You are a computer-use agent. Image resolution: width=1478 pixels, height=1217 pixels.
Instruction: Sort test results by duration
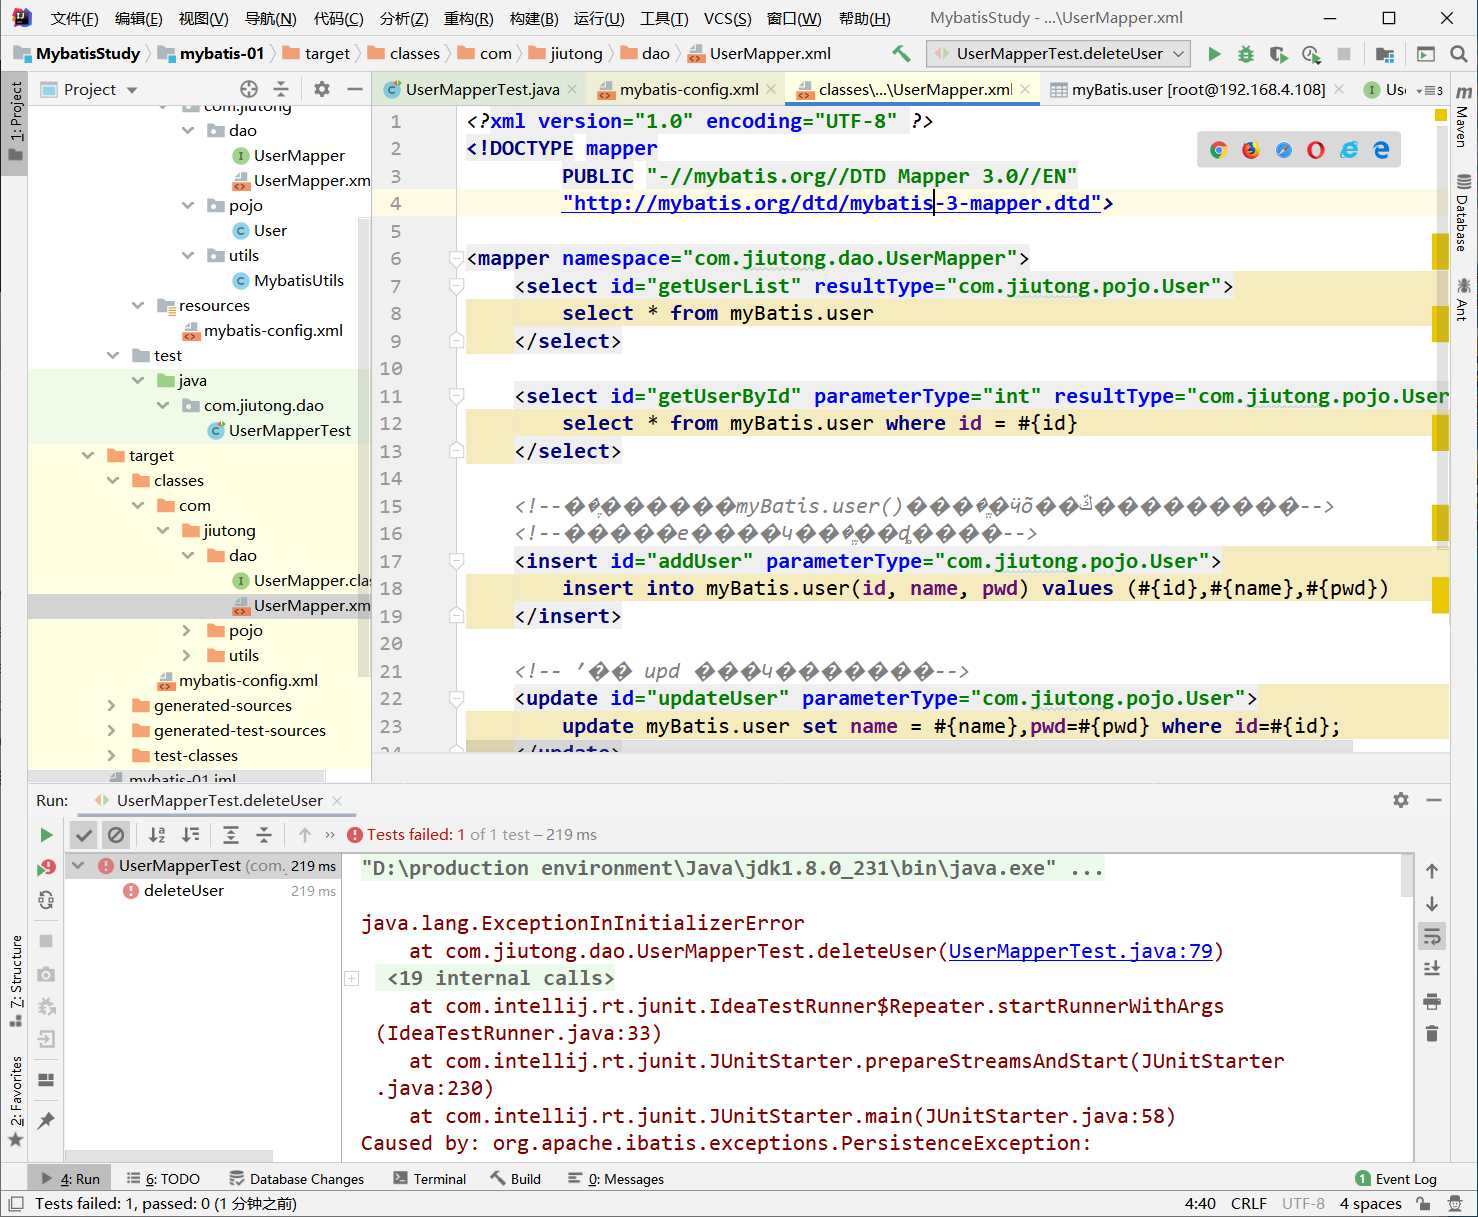[190, 835]
